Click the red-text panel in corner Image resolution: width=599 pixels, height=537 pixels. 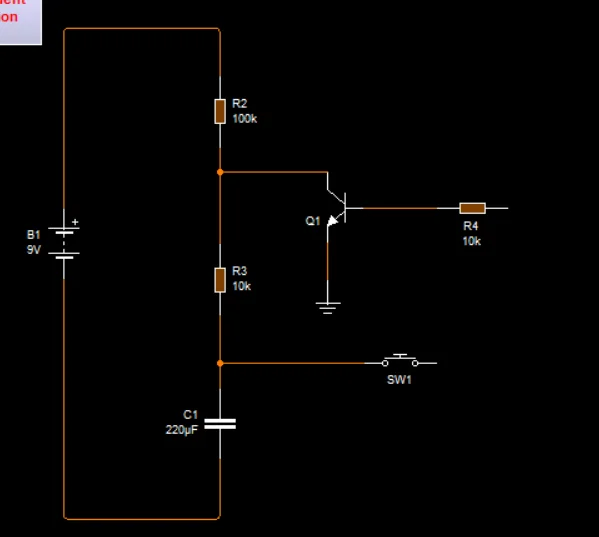click(21, 22)
